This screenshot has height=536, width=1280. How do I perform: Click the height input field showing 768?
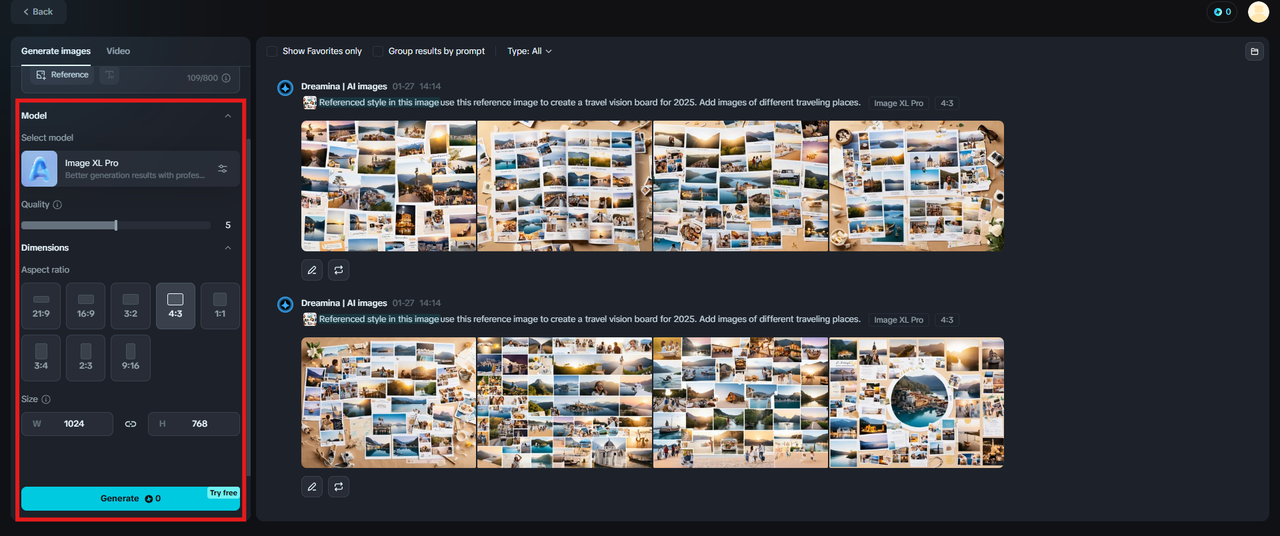tap(194, 424)
